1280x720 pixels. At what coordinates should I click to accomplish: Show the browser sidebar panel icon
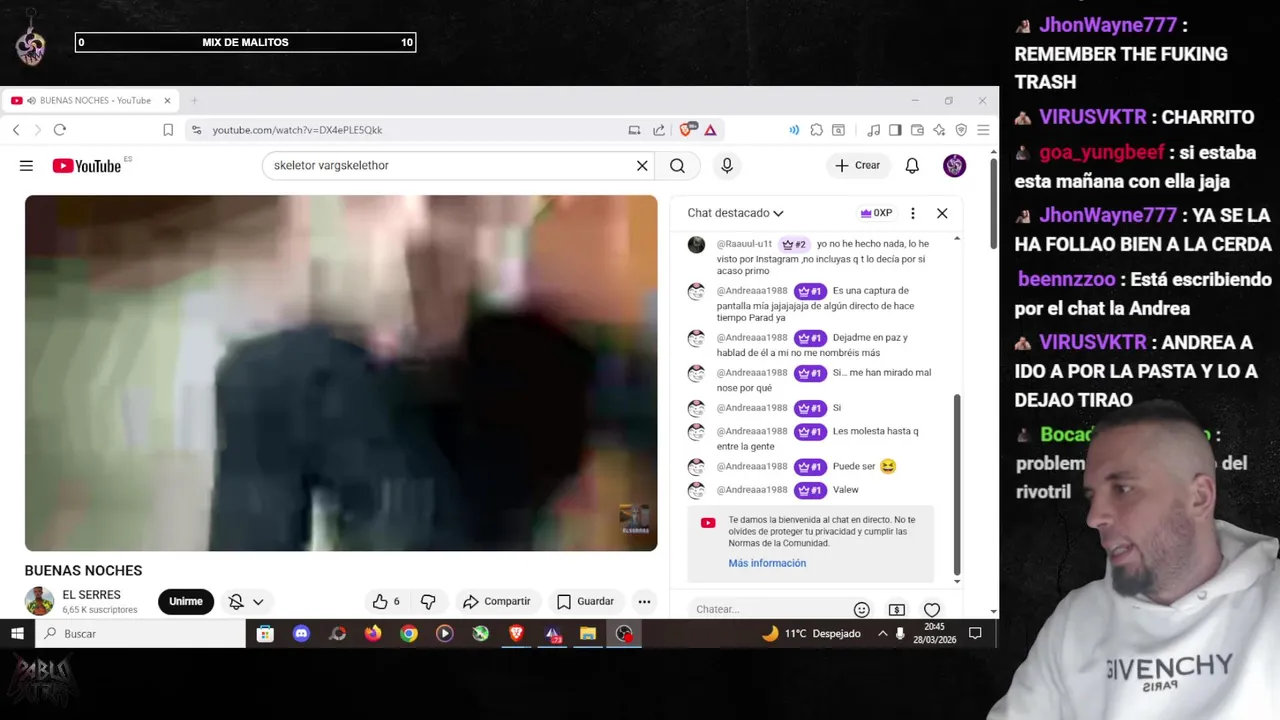pos(895,130)
